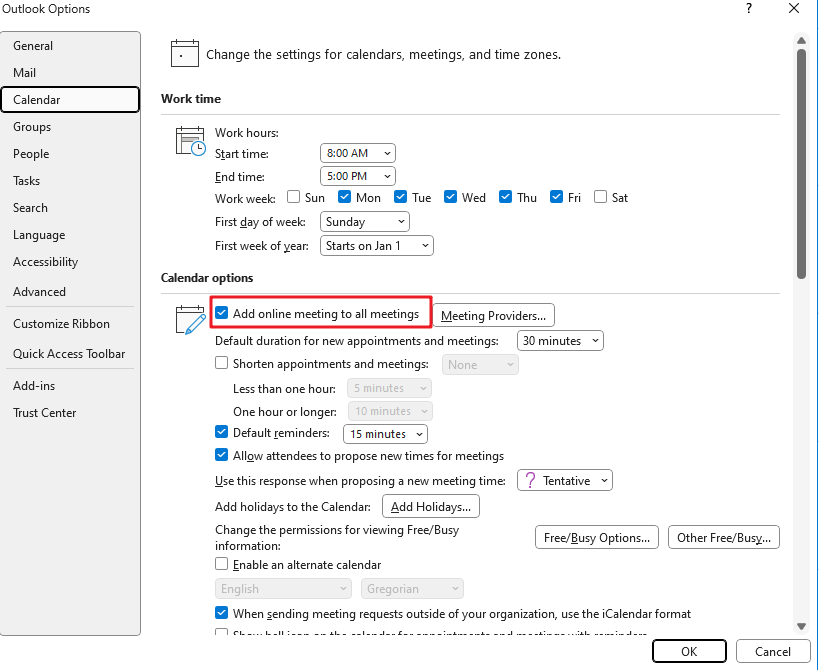Open the First week of year dropdown
The image size is (819, 670).
[x=377, y=245]
